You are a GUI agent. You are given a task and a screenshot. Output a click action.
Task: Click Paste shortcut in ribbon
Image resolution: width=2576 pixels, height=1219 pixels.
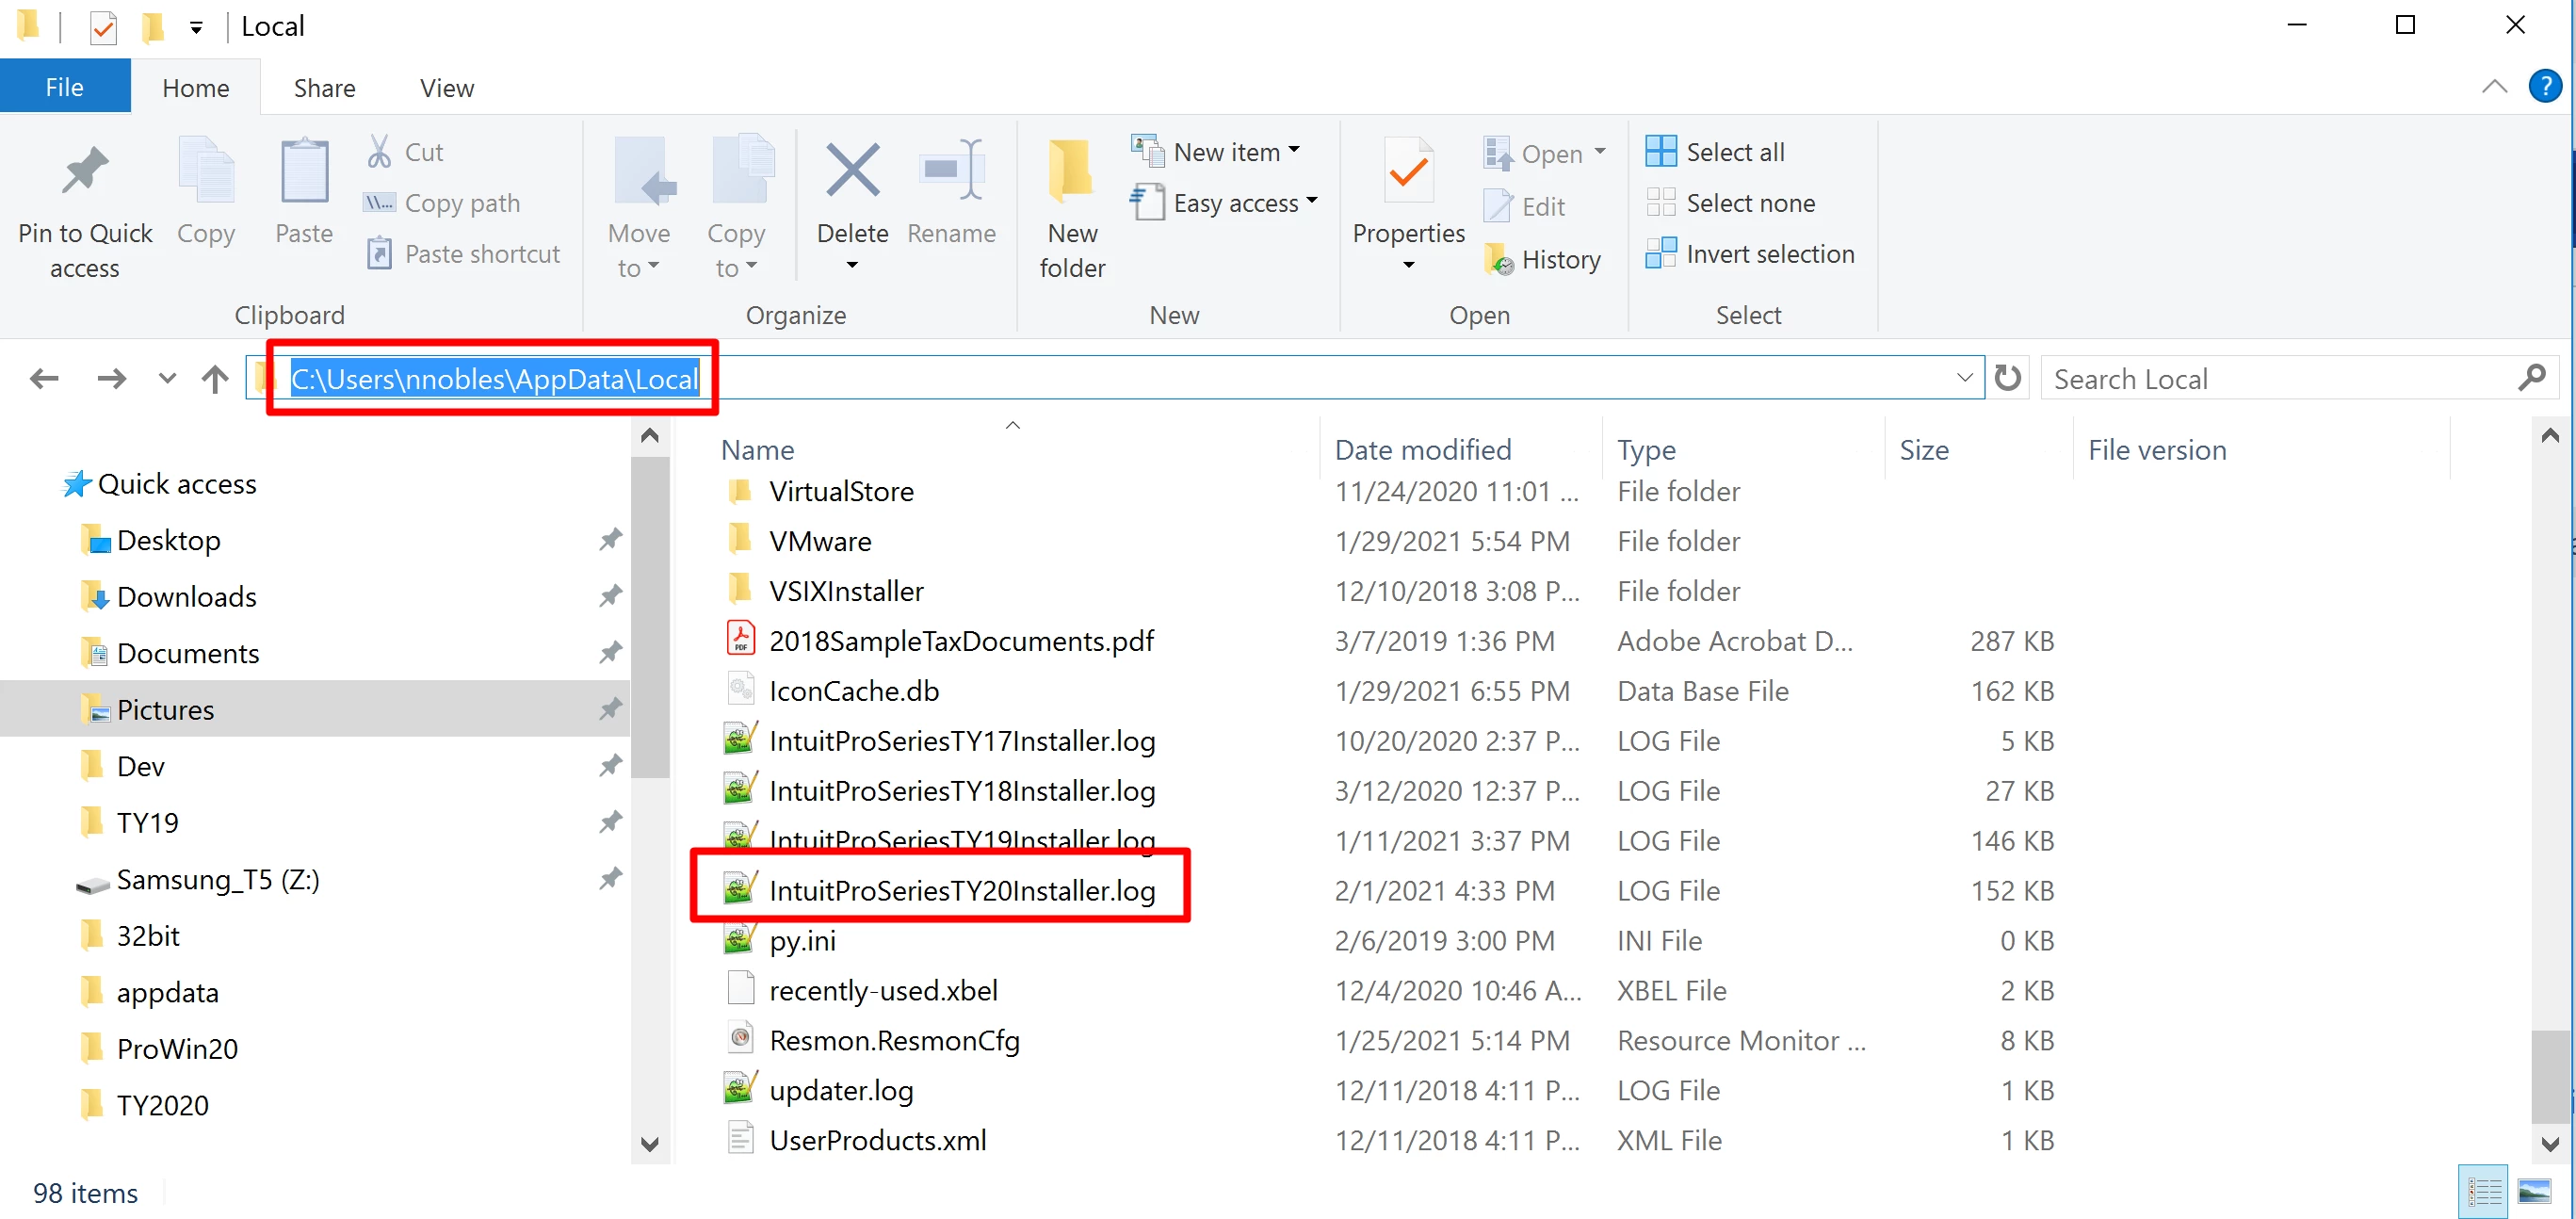tap(463, 254)
